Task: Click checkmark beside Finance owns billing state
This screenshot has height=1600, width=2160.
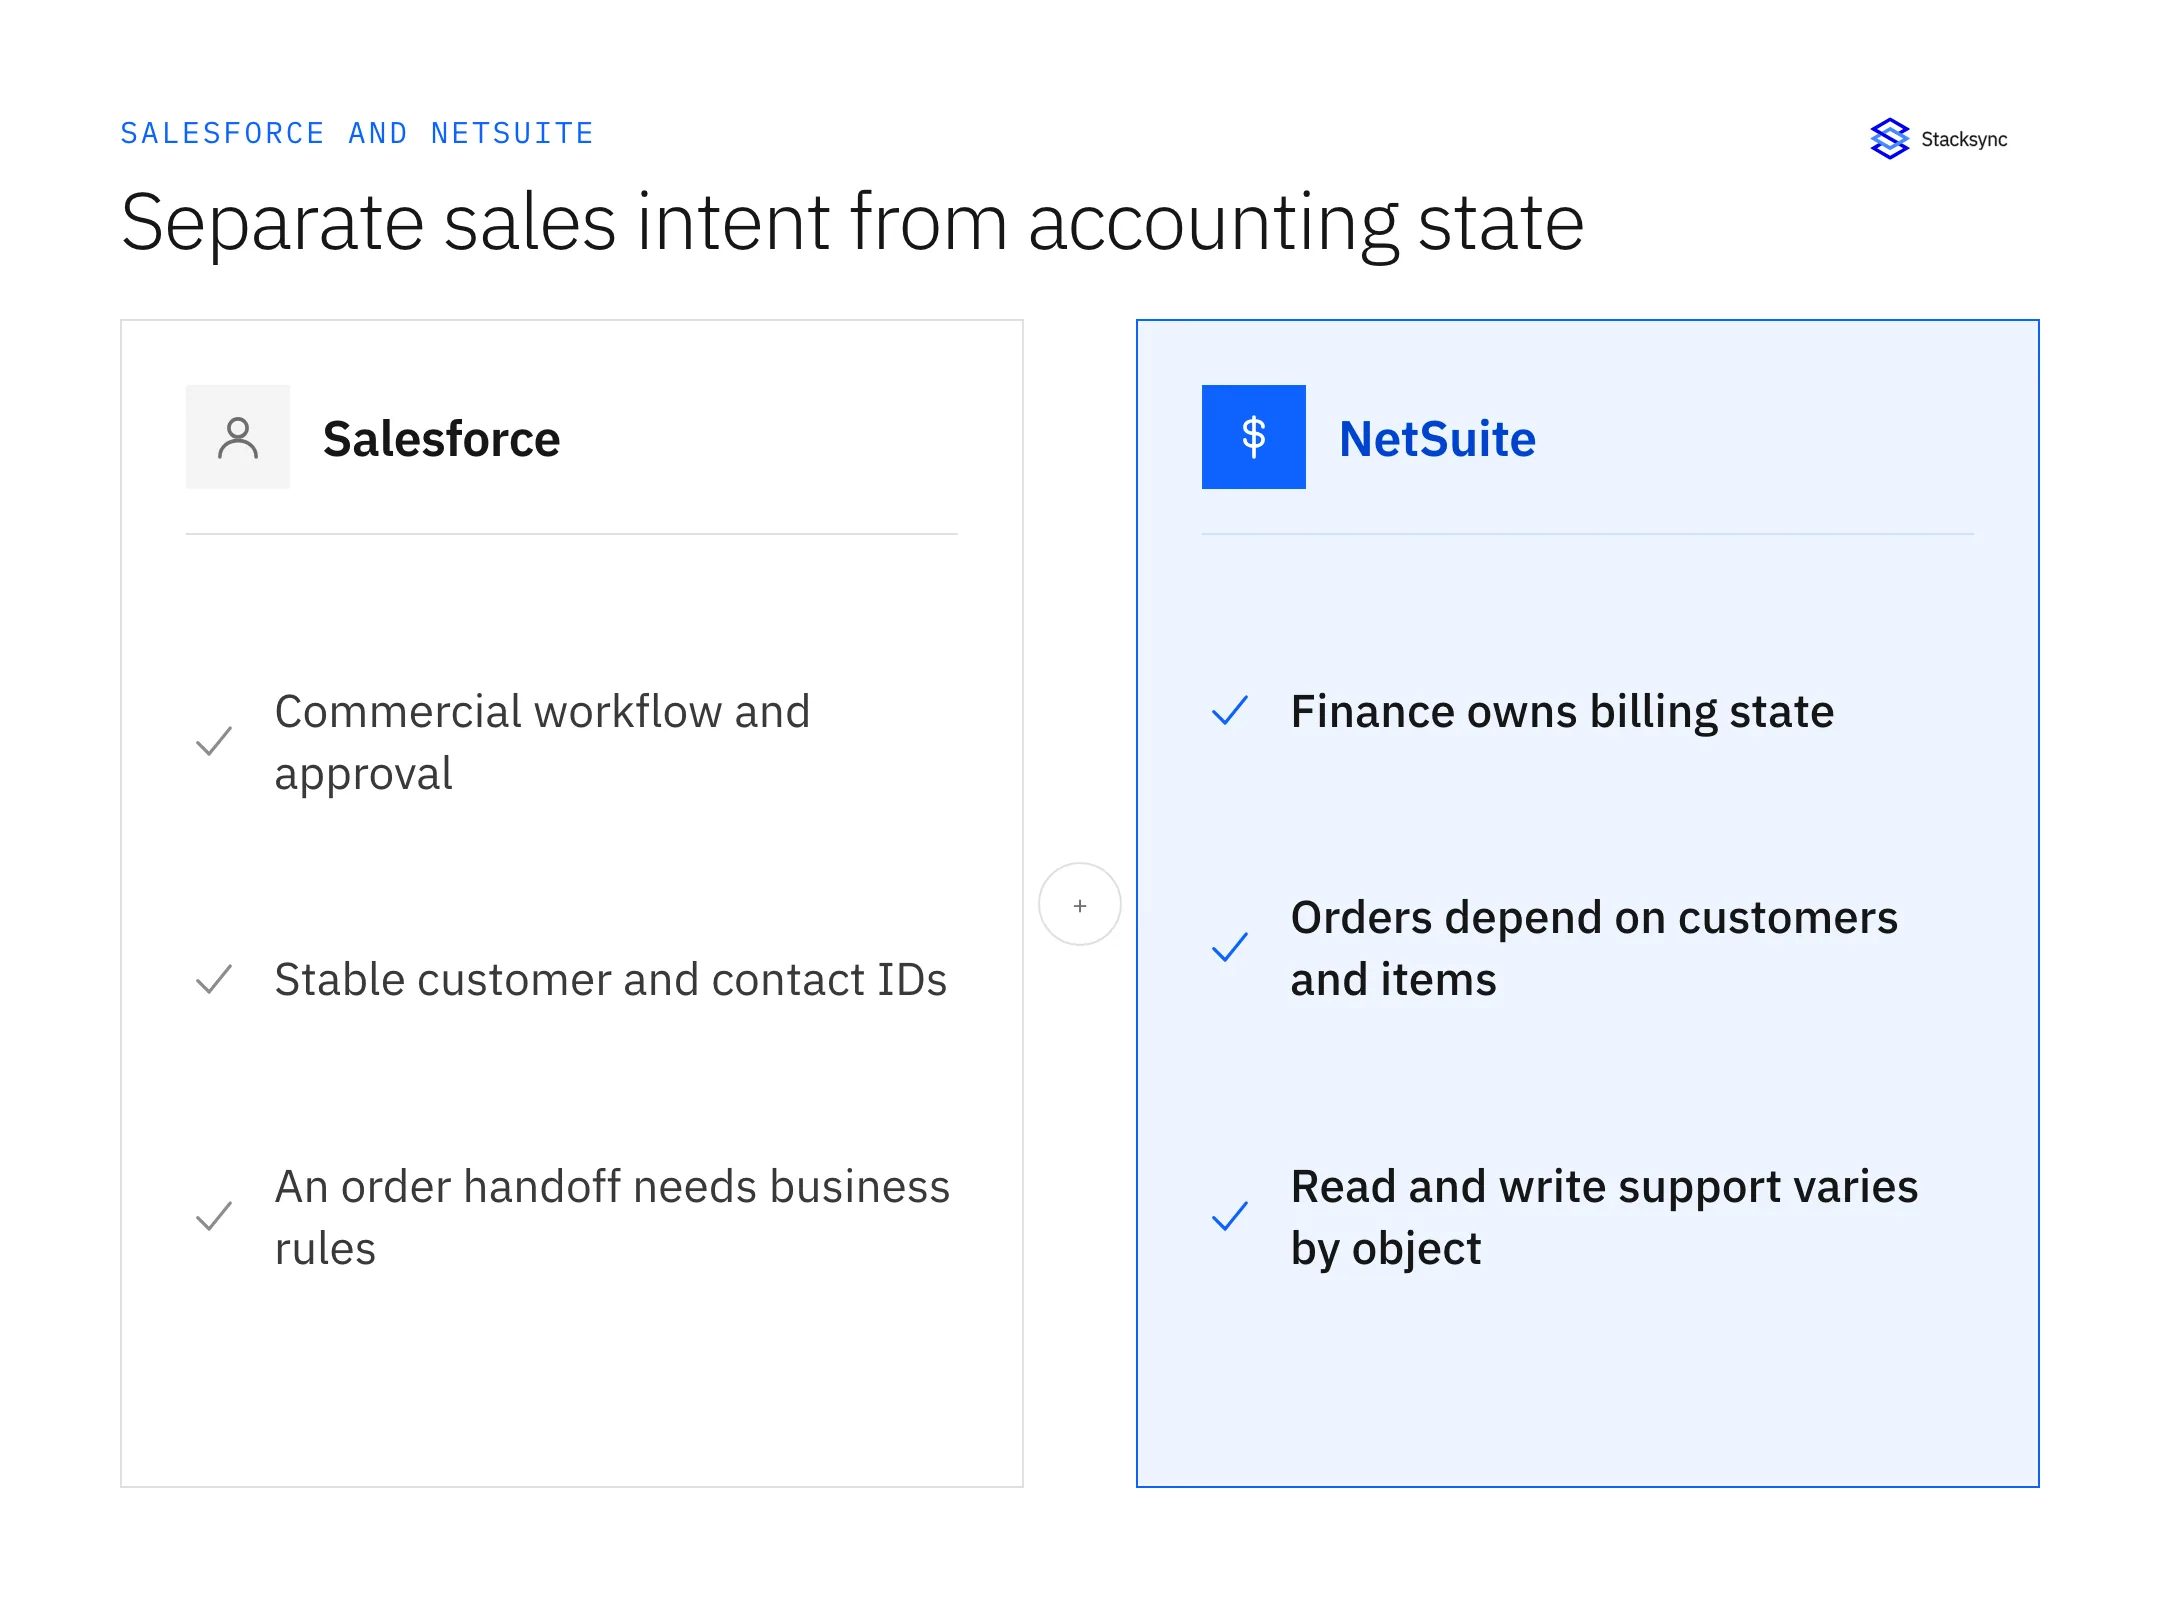Action: pos(1230,711)
